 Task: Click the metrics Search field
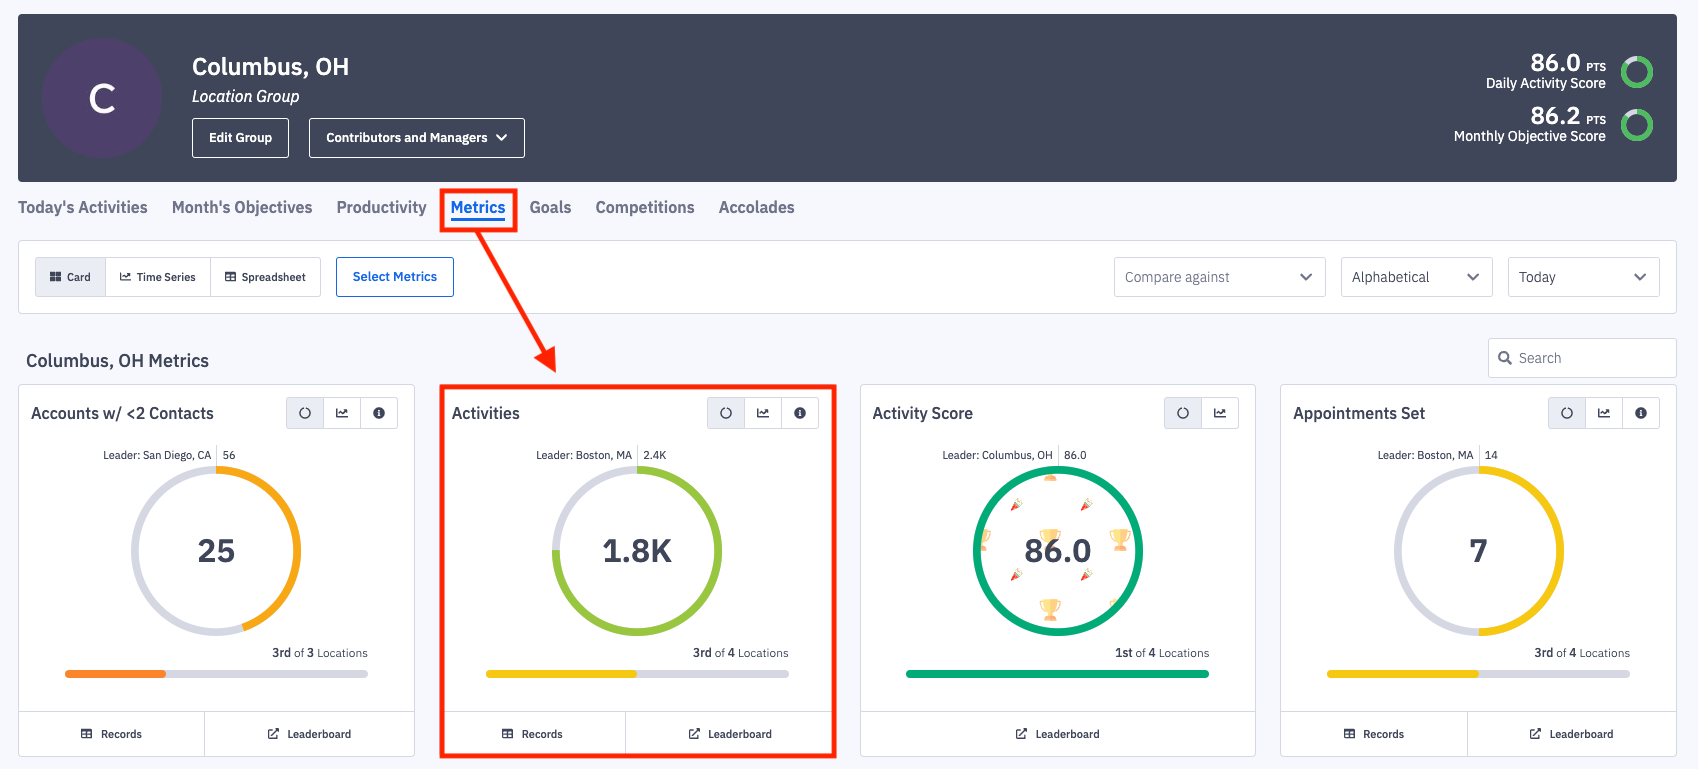(1592, 358)
